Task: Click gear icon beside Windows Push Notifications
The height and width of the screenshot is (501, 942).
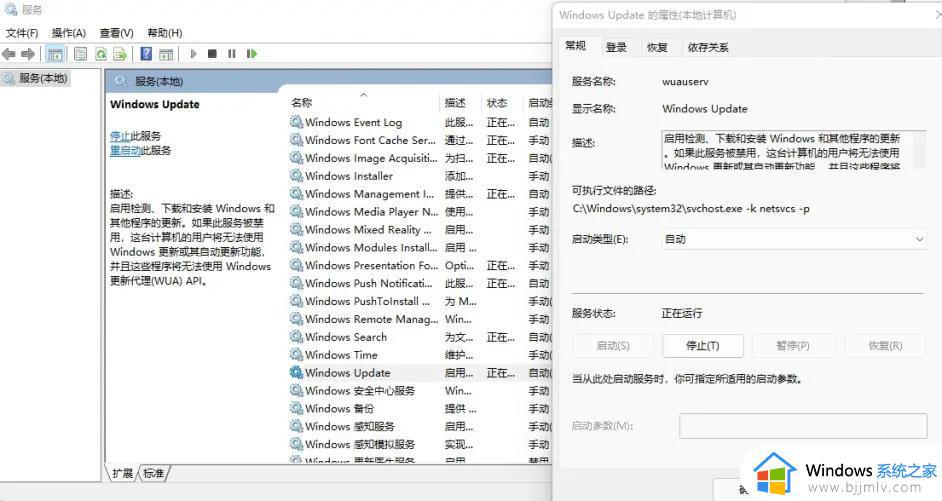Action: pyautogui.click(x=296, y=283)
